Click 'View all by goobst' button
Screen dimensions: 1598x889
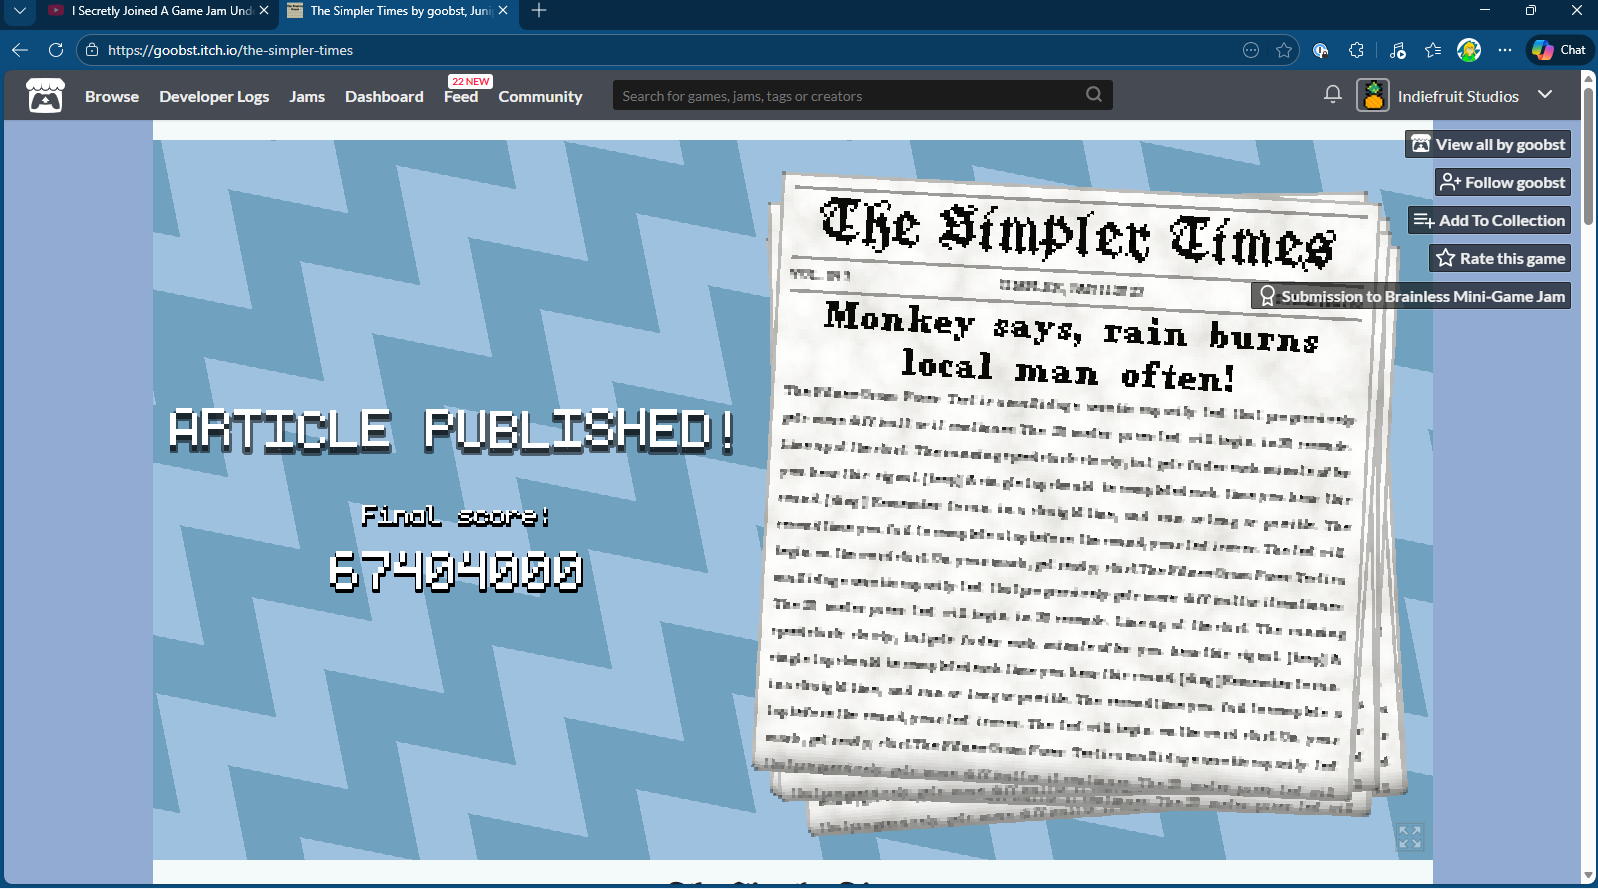1488,144
